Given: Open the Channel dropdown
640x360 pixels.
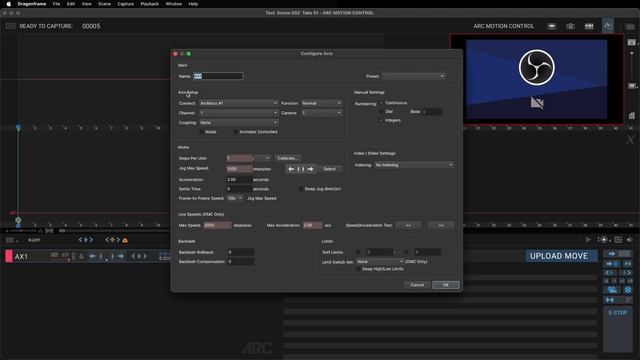Looking at the screenshot, I should pos(238,113).
